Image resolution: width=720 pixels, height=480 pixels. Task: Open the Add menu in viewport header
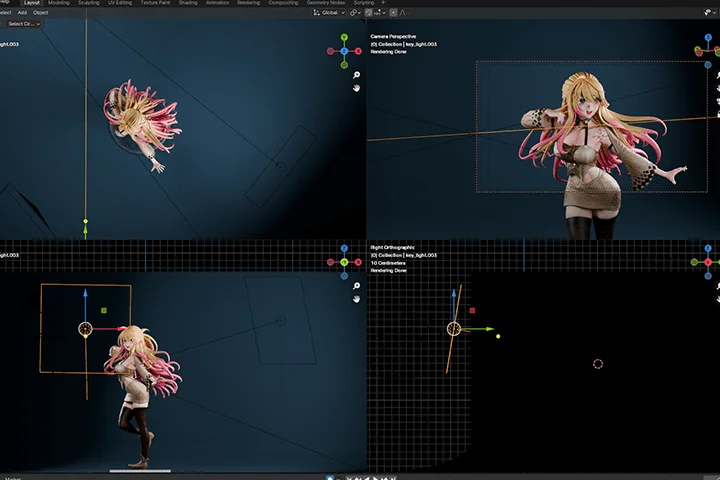coord(22,13)
